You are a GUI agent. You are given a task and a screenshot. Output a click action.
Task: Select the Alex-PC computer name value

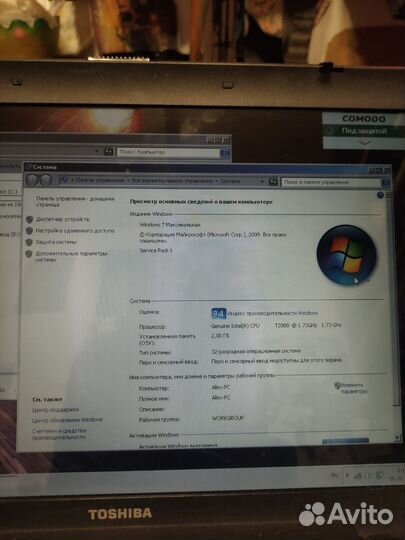(x=221, y=387)
